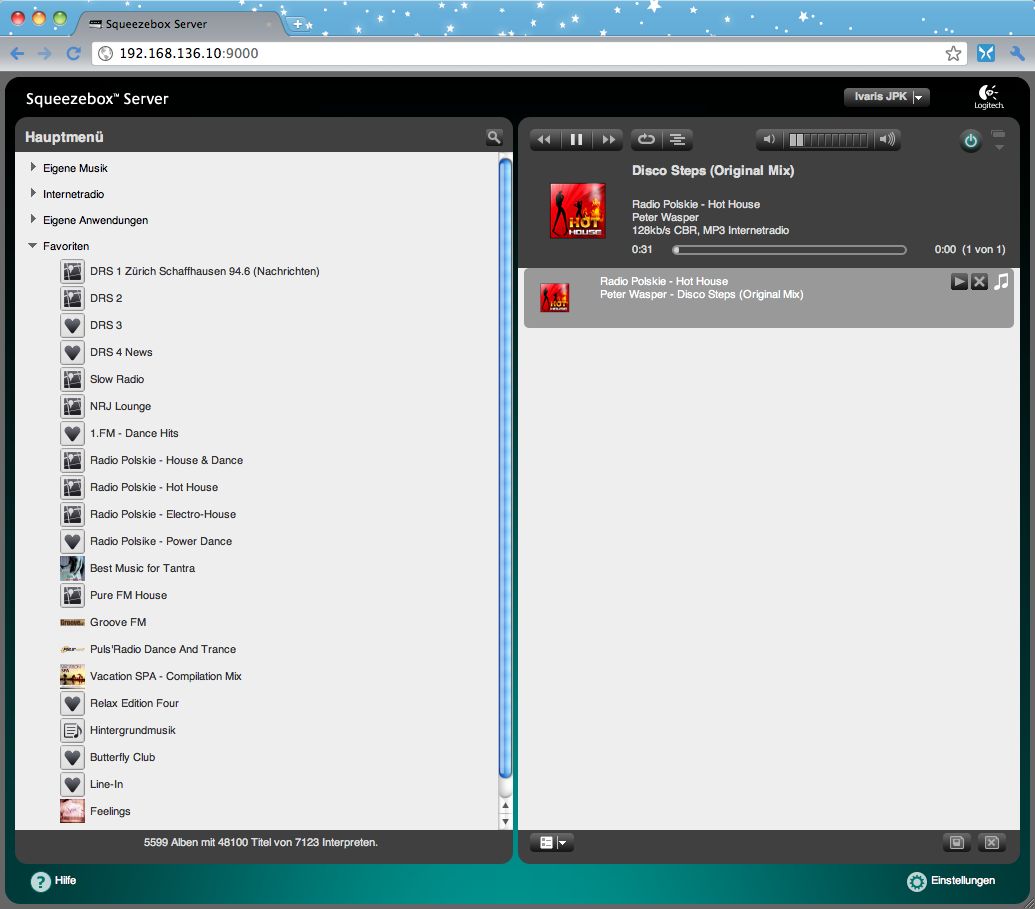1035x909 pixels.
Task: Click the DRS 2 station icon
Action: click(x=73, y=298)
